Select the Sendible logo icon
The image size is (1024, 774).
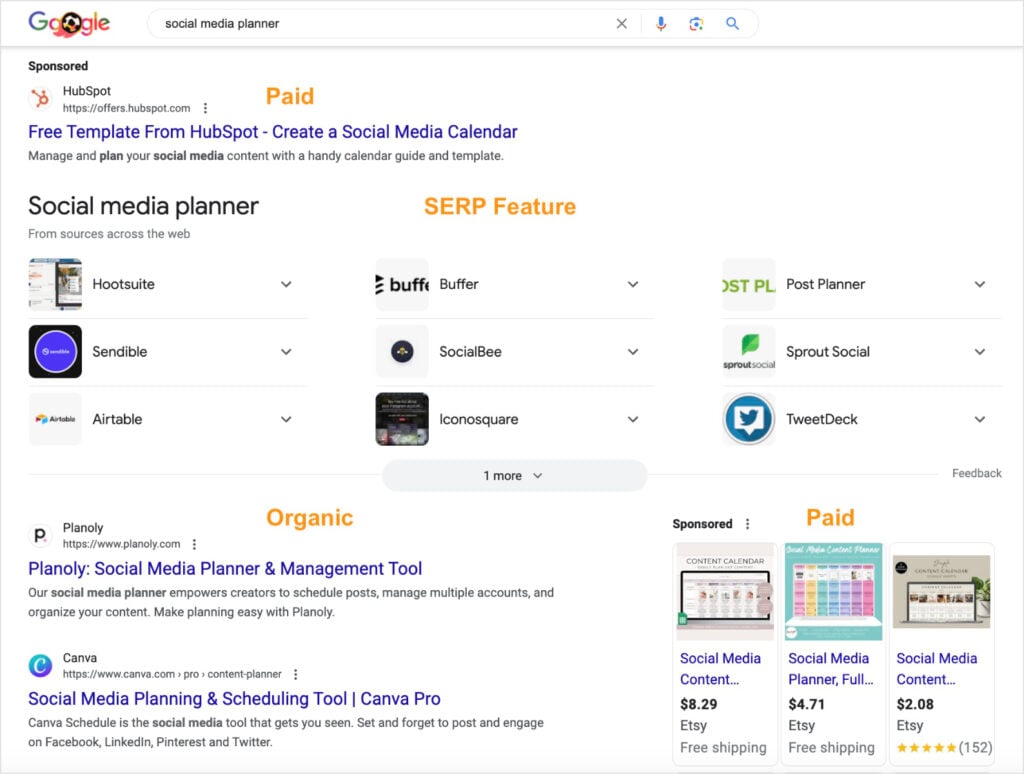point(55,352)
